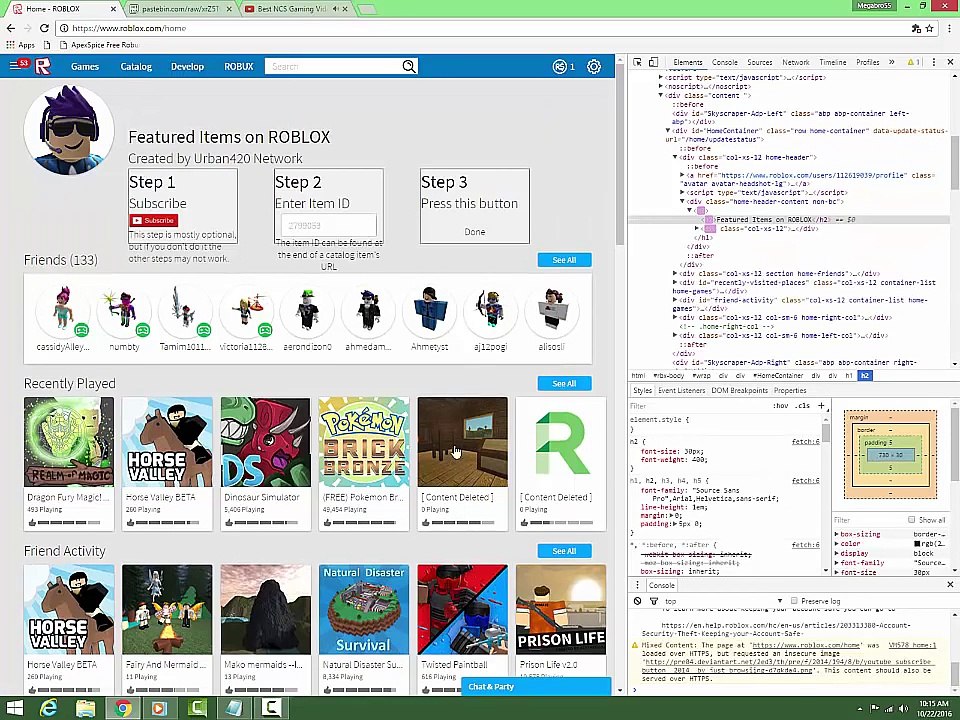Collapse the HomeContainer div node
The height and width of the screenshot is (720, 960).
[668, 131]
